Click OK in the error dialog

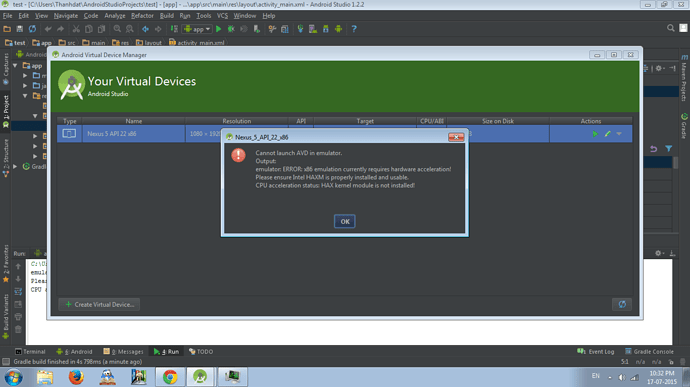[x=345, y=221]
